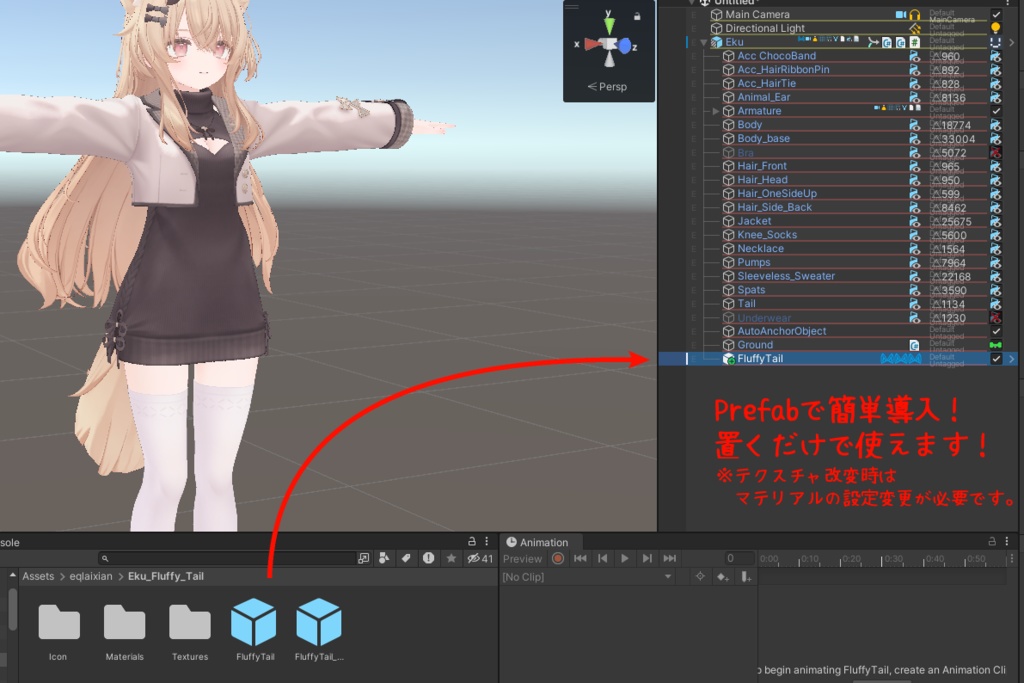
Task: Click the Project panel search field
Action: click(x=226, y=558)
